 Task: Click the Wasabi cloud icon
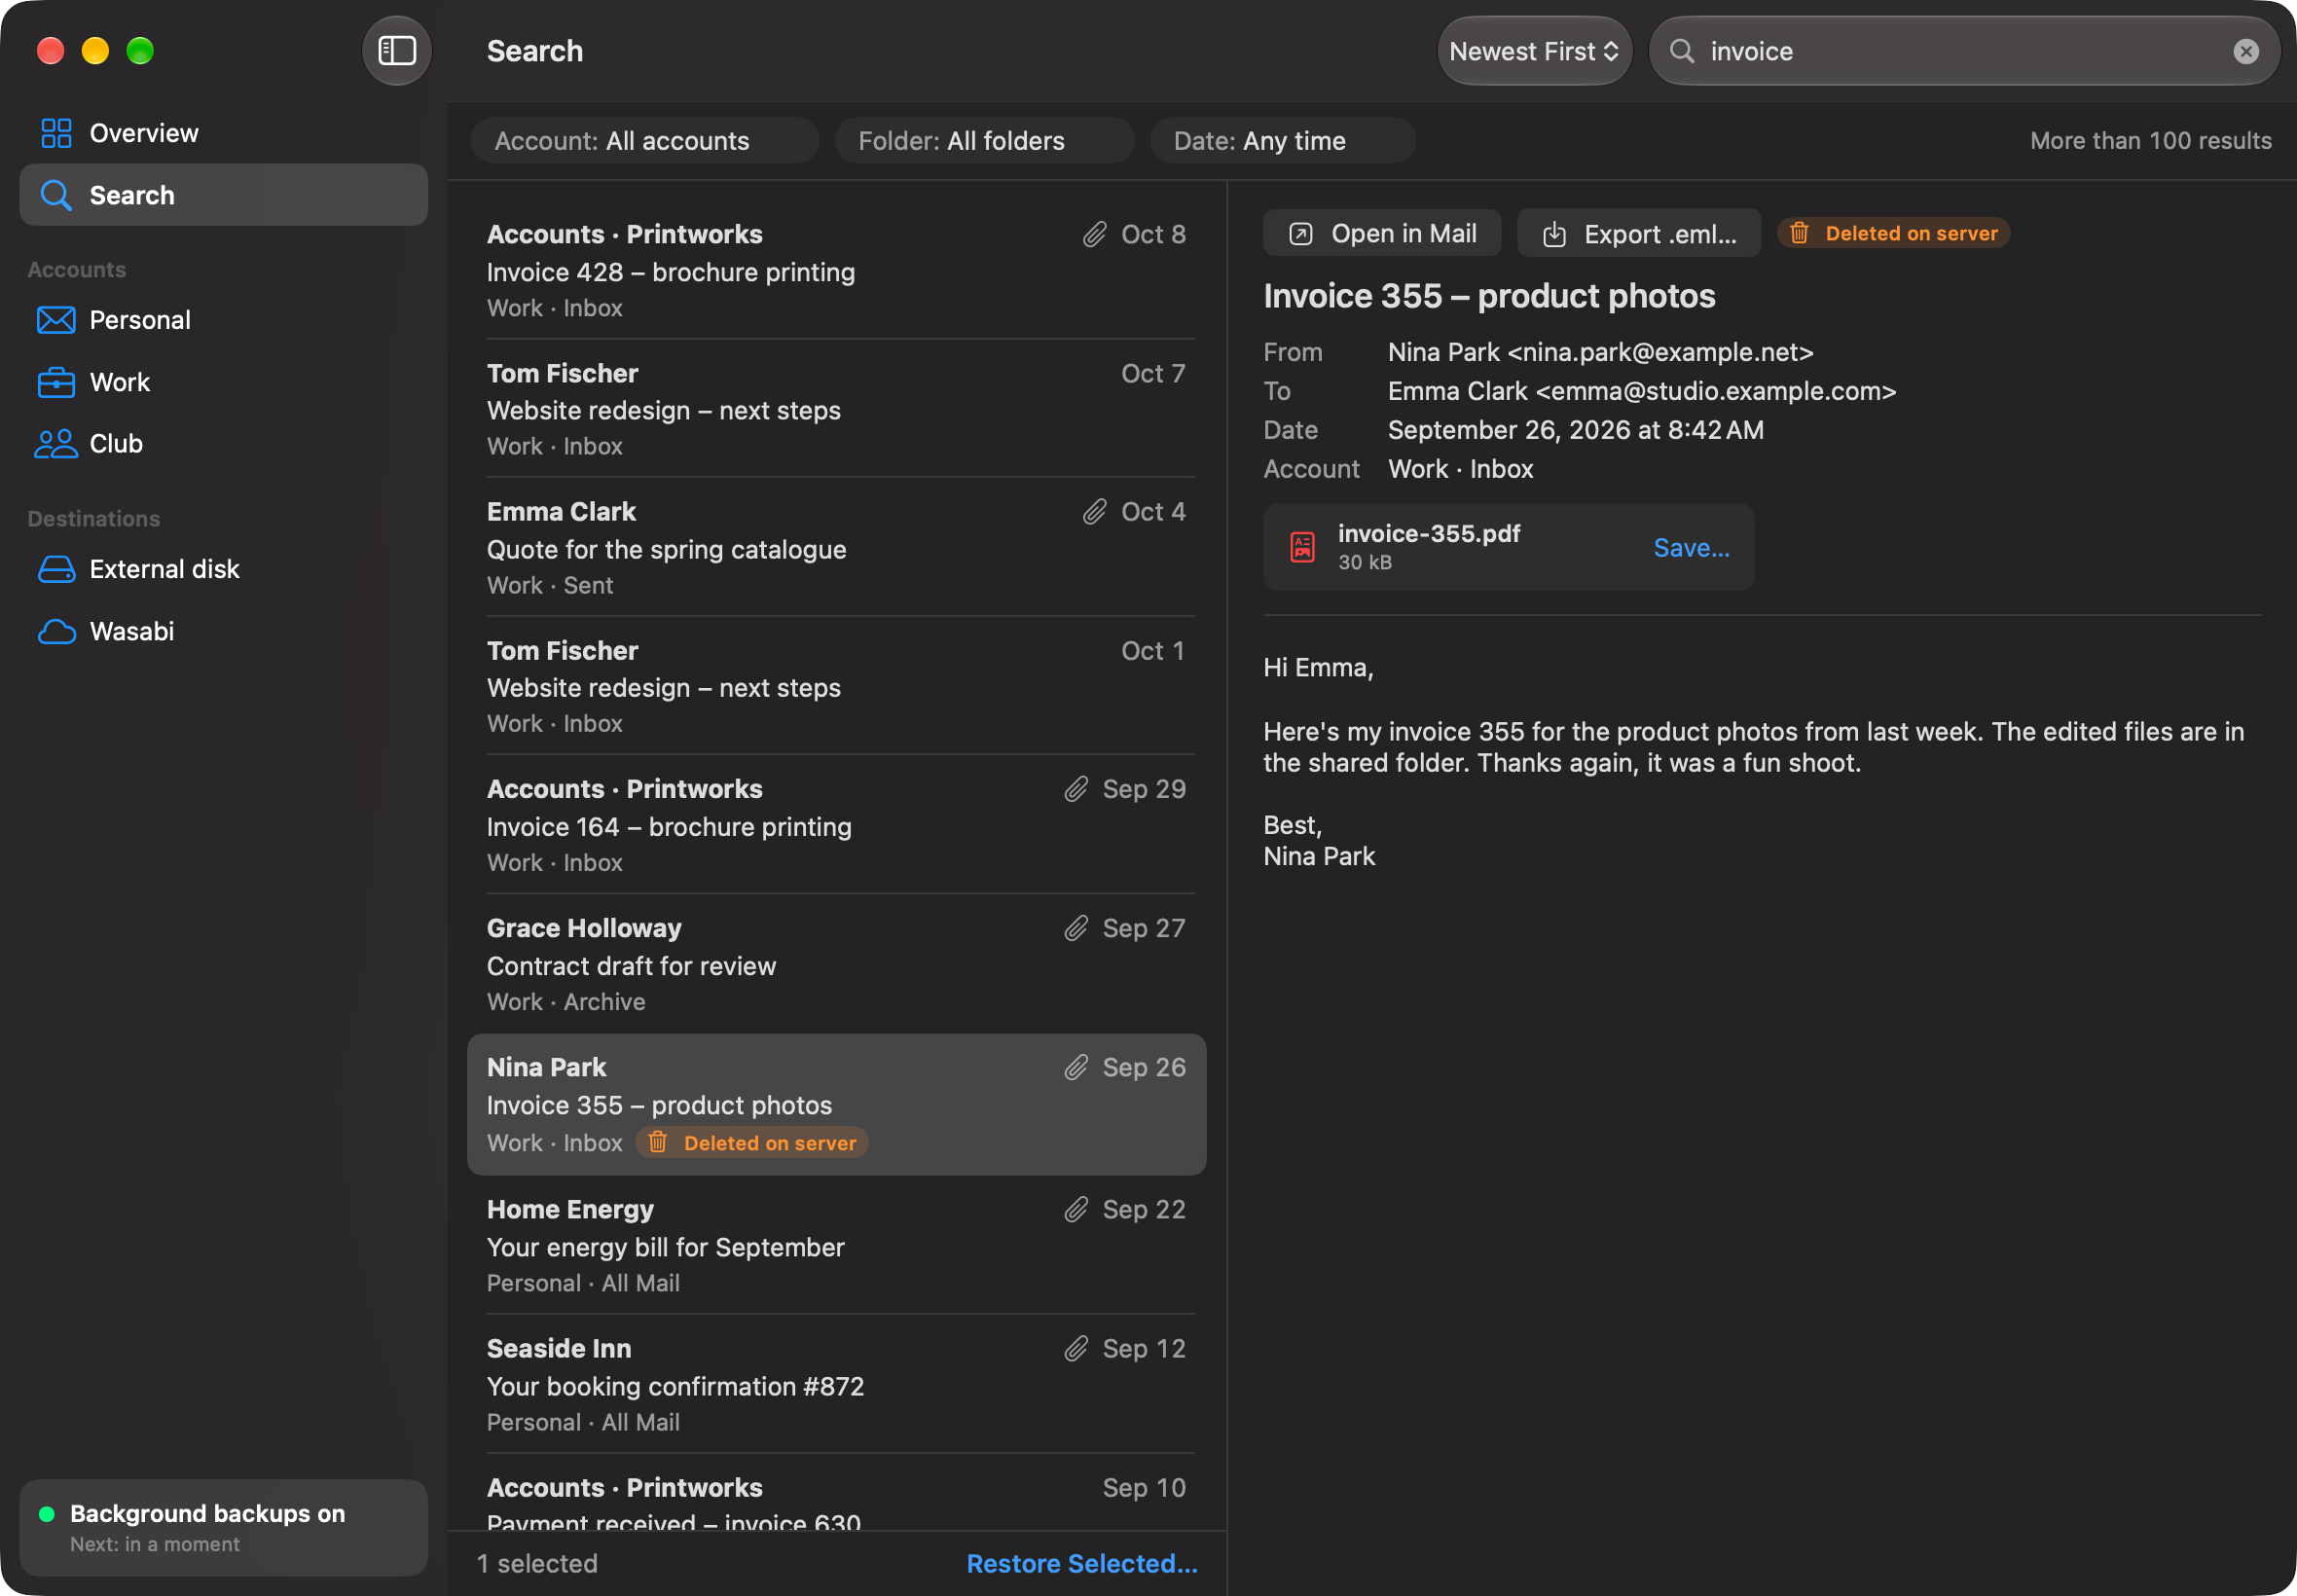56,631
